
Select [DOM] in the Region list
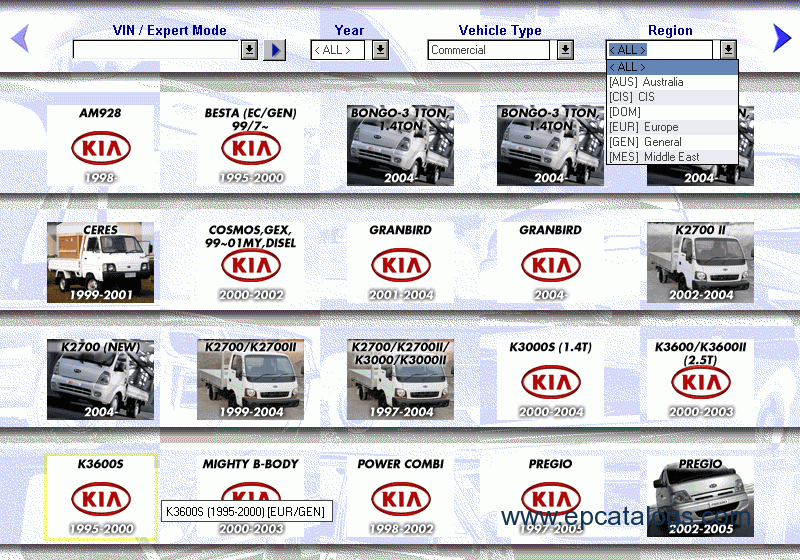coord(672,112)
